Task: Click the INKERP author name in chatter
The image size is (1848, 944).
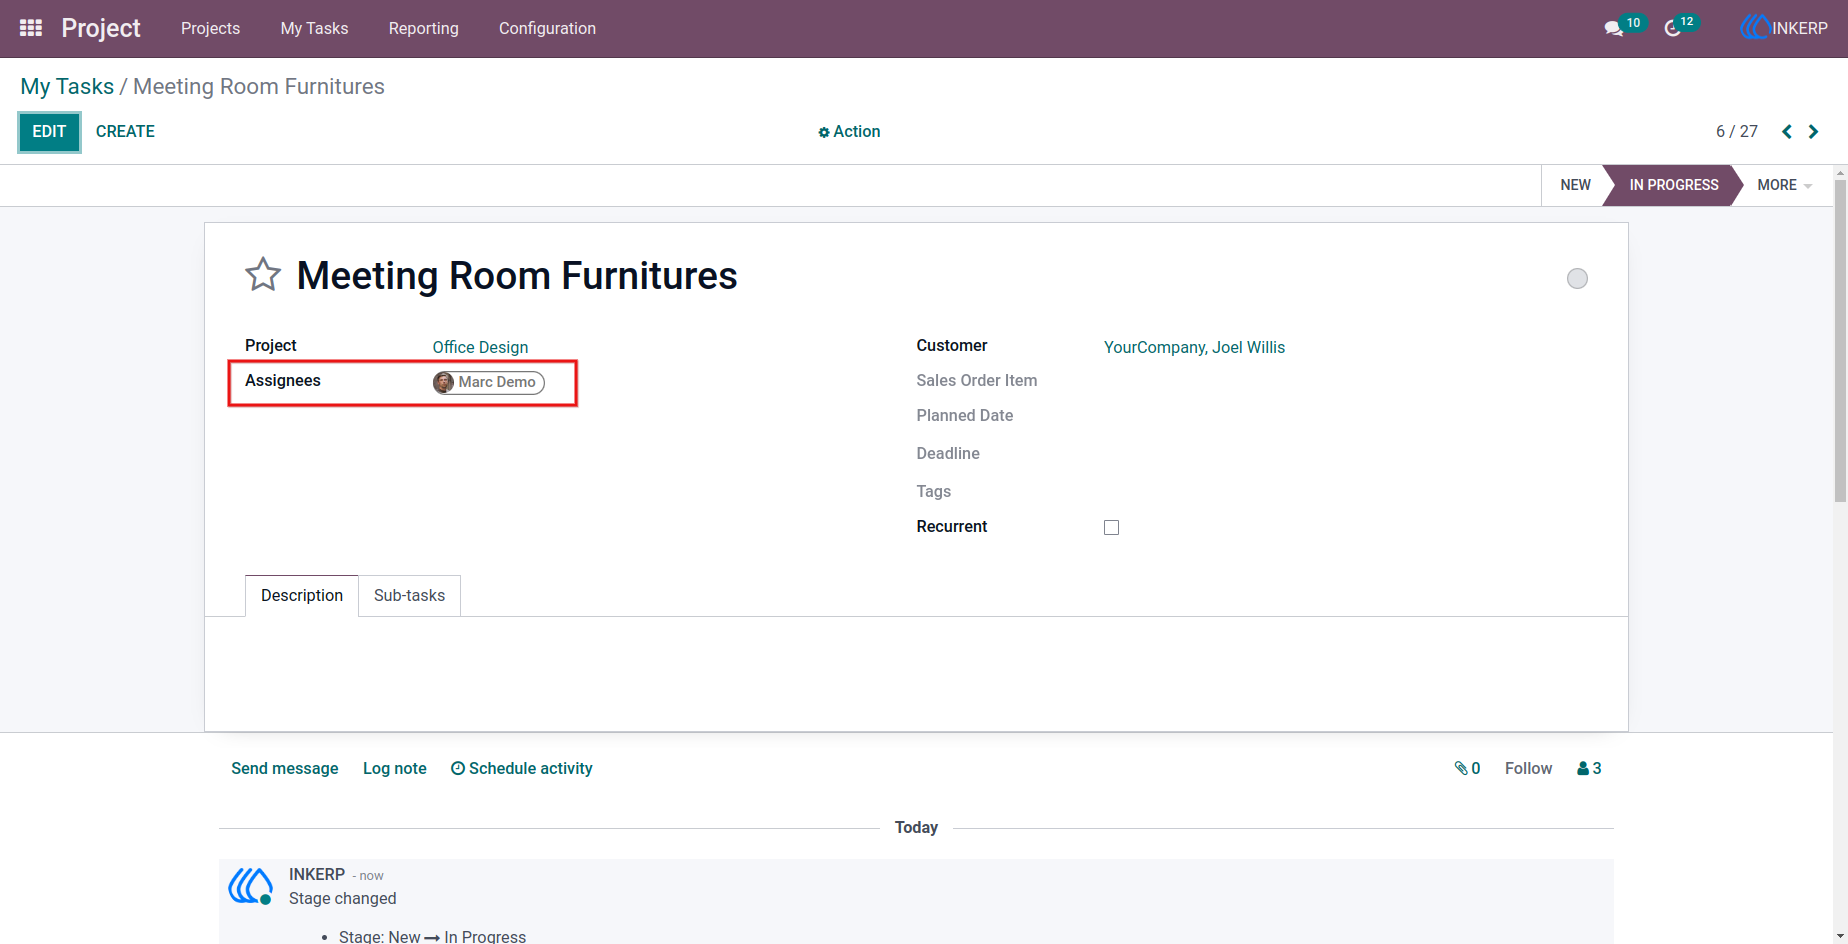Action: pos(317,874)
